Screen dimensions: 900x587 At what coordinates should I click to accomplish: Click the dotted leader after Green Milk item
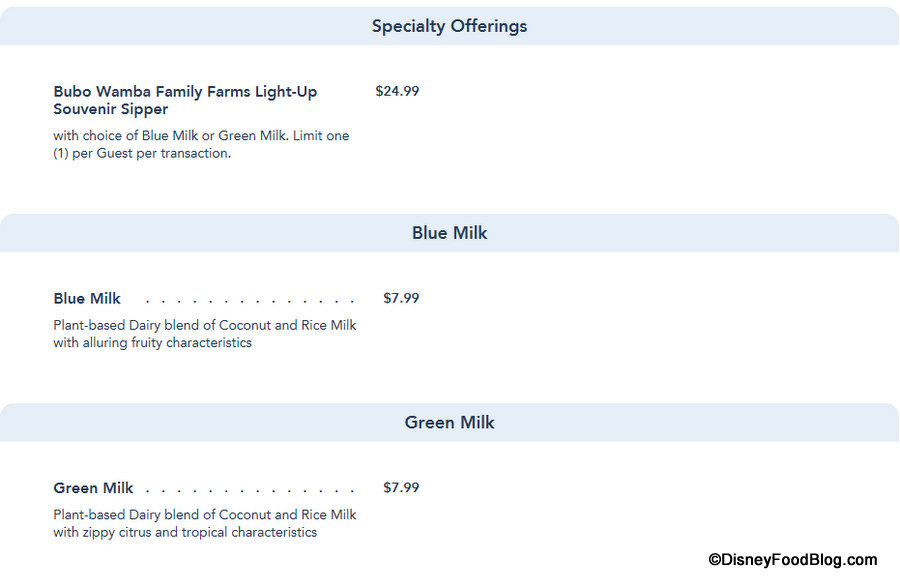click(249, 489)
